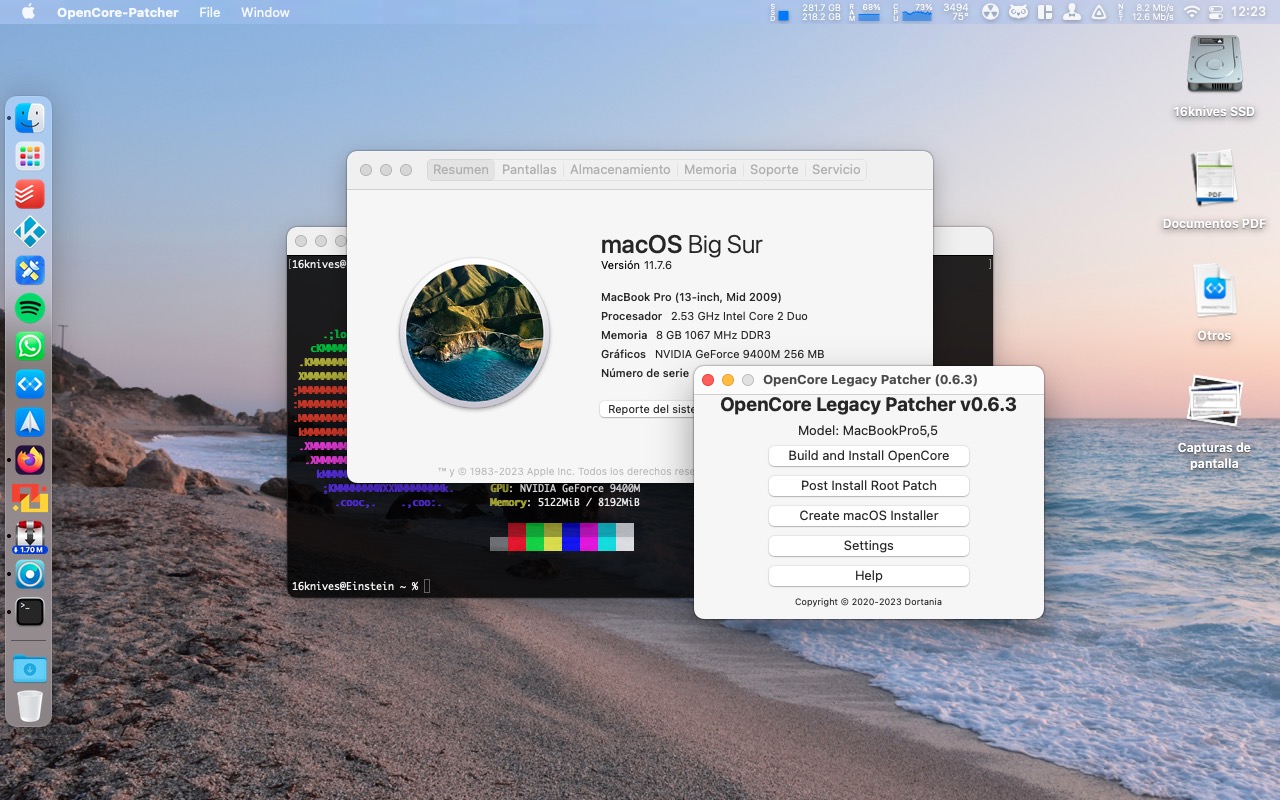Screen dimensions: 1280x800
Task: Open the Apple menu
Action: (28, 12)
